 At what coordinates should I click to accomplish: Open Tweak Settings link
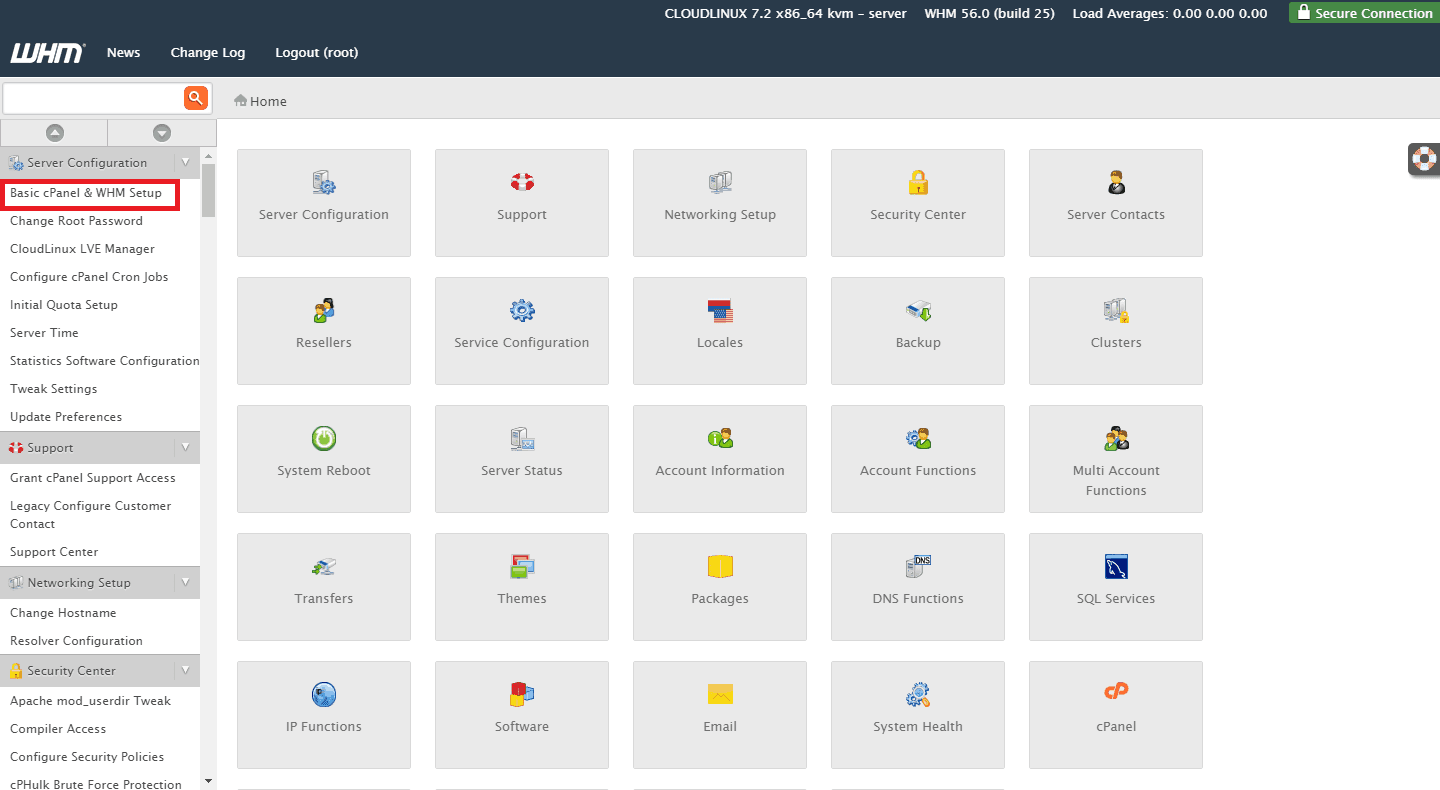[x=54, y=389]
